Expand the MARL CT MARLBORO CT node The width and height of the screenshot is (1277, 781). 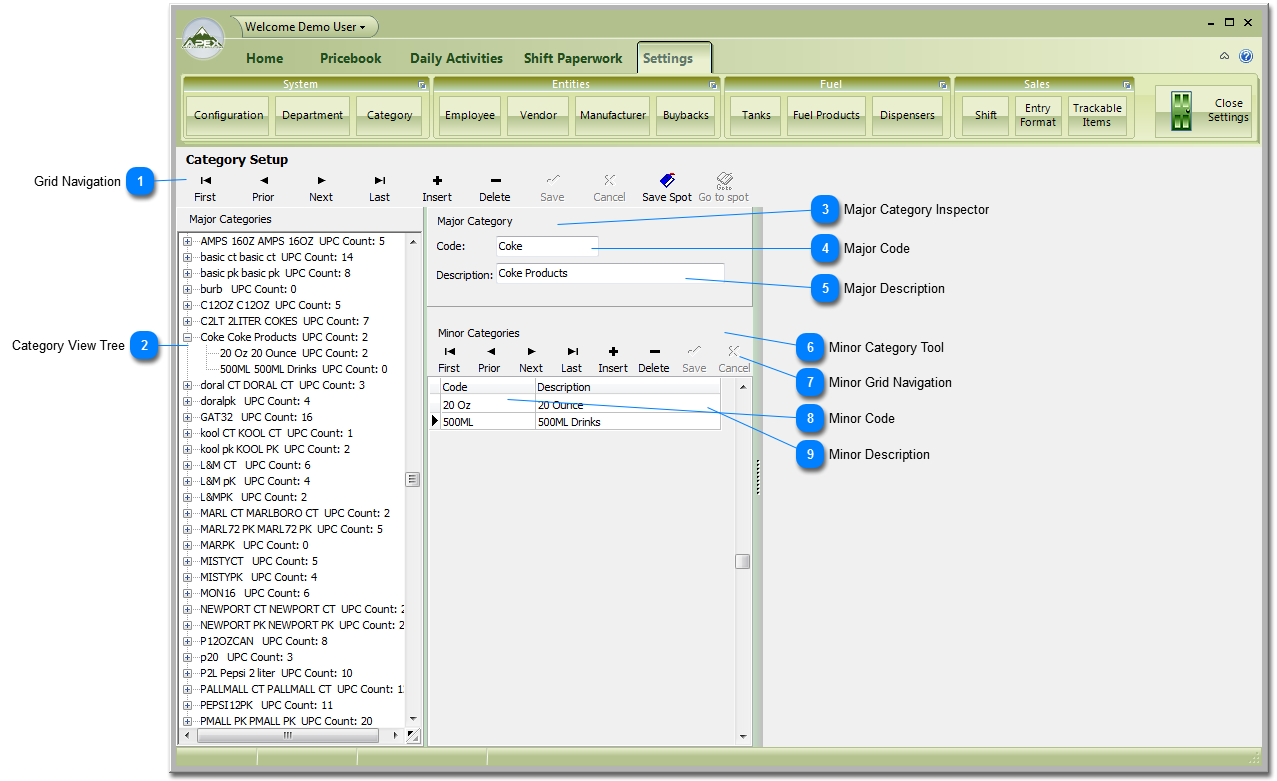tap(187, 513)
